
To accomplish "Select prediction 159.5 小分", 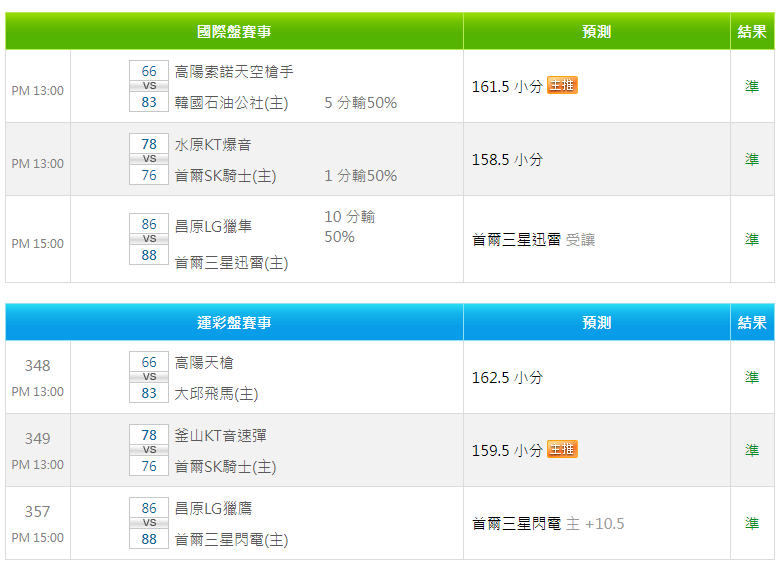I will point(507,450).
